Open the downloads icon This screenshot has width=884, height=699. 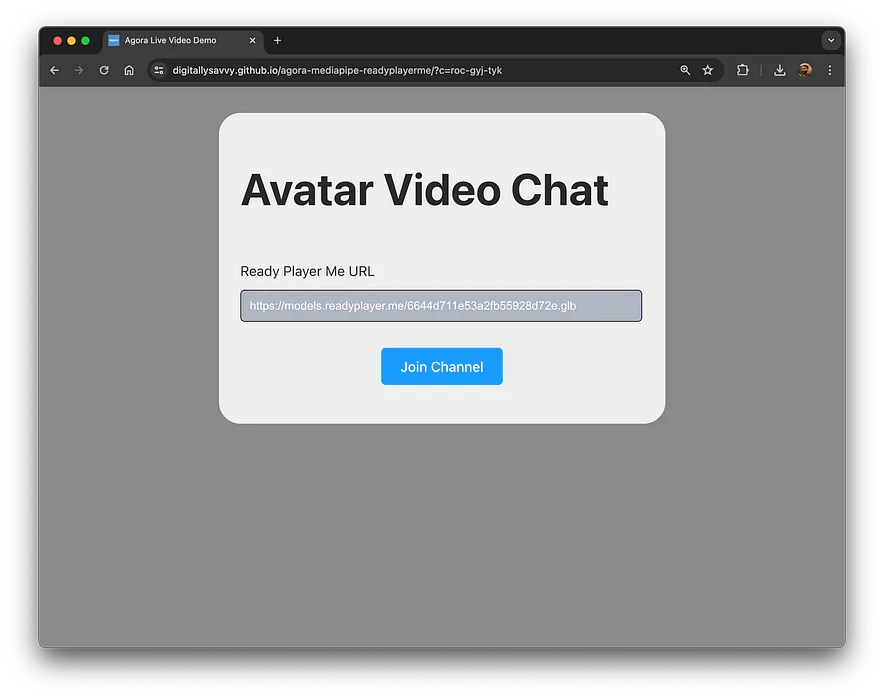click(x=780, y=70)
